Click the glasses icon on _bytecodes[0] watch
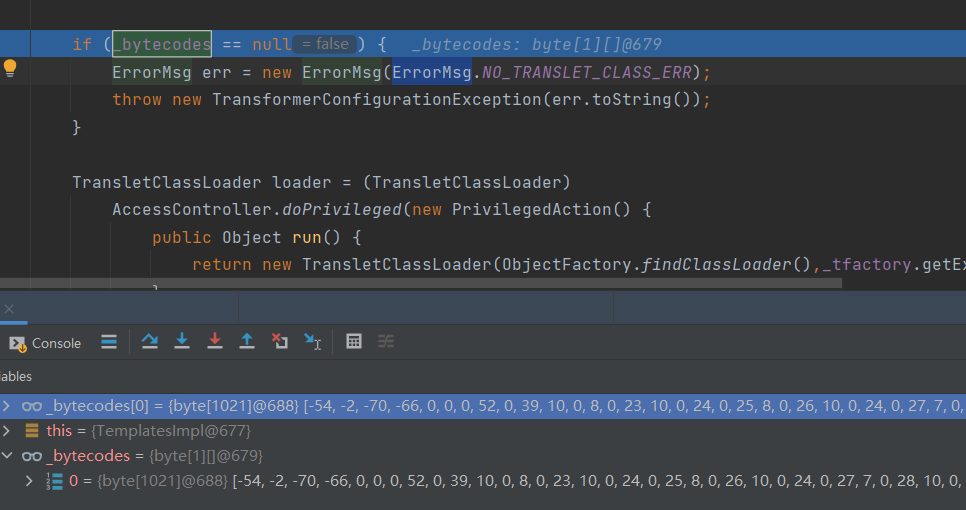 tap(32, 406)
